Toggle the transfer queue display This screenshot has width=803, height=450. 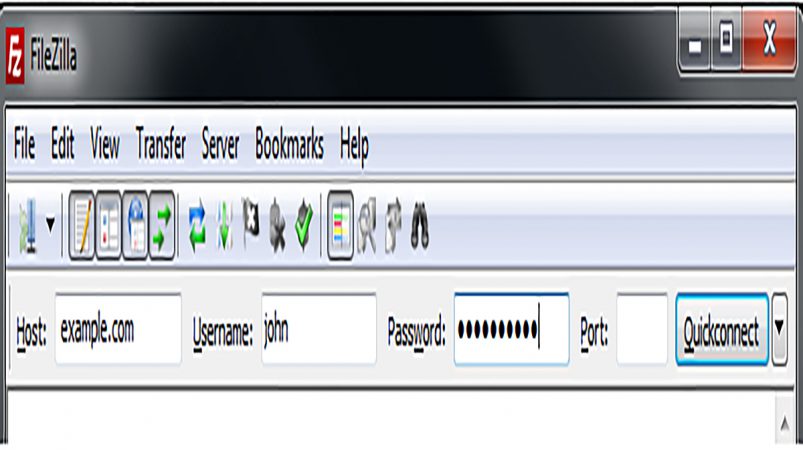tap(162, 225)
